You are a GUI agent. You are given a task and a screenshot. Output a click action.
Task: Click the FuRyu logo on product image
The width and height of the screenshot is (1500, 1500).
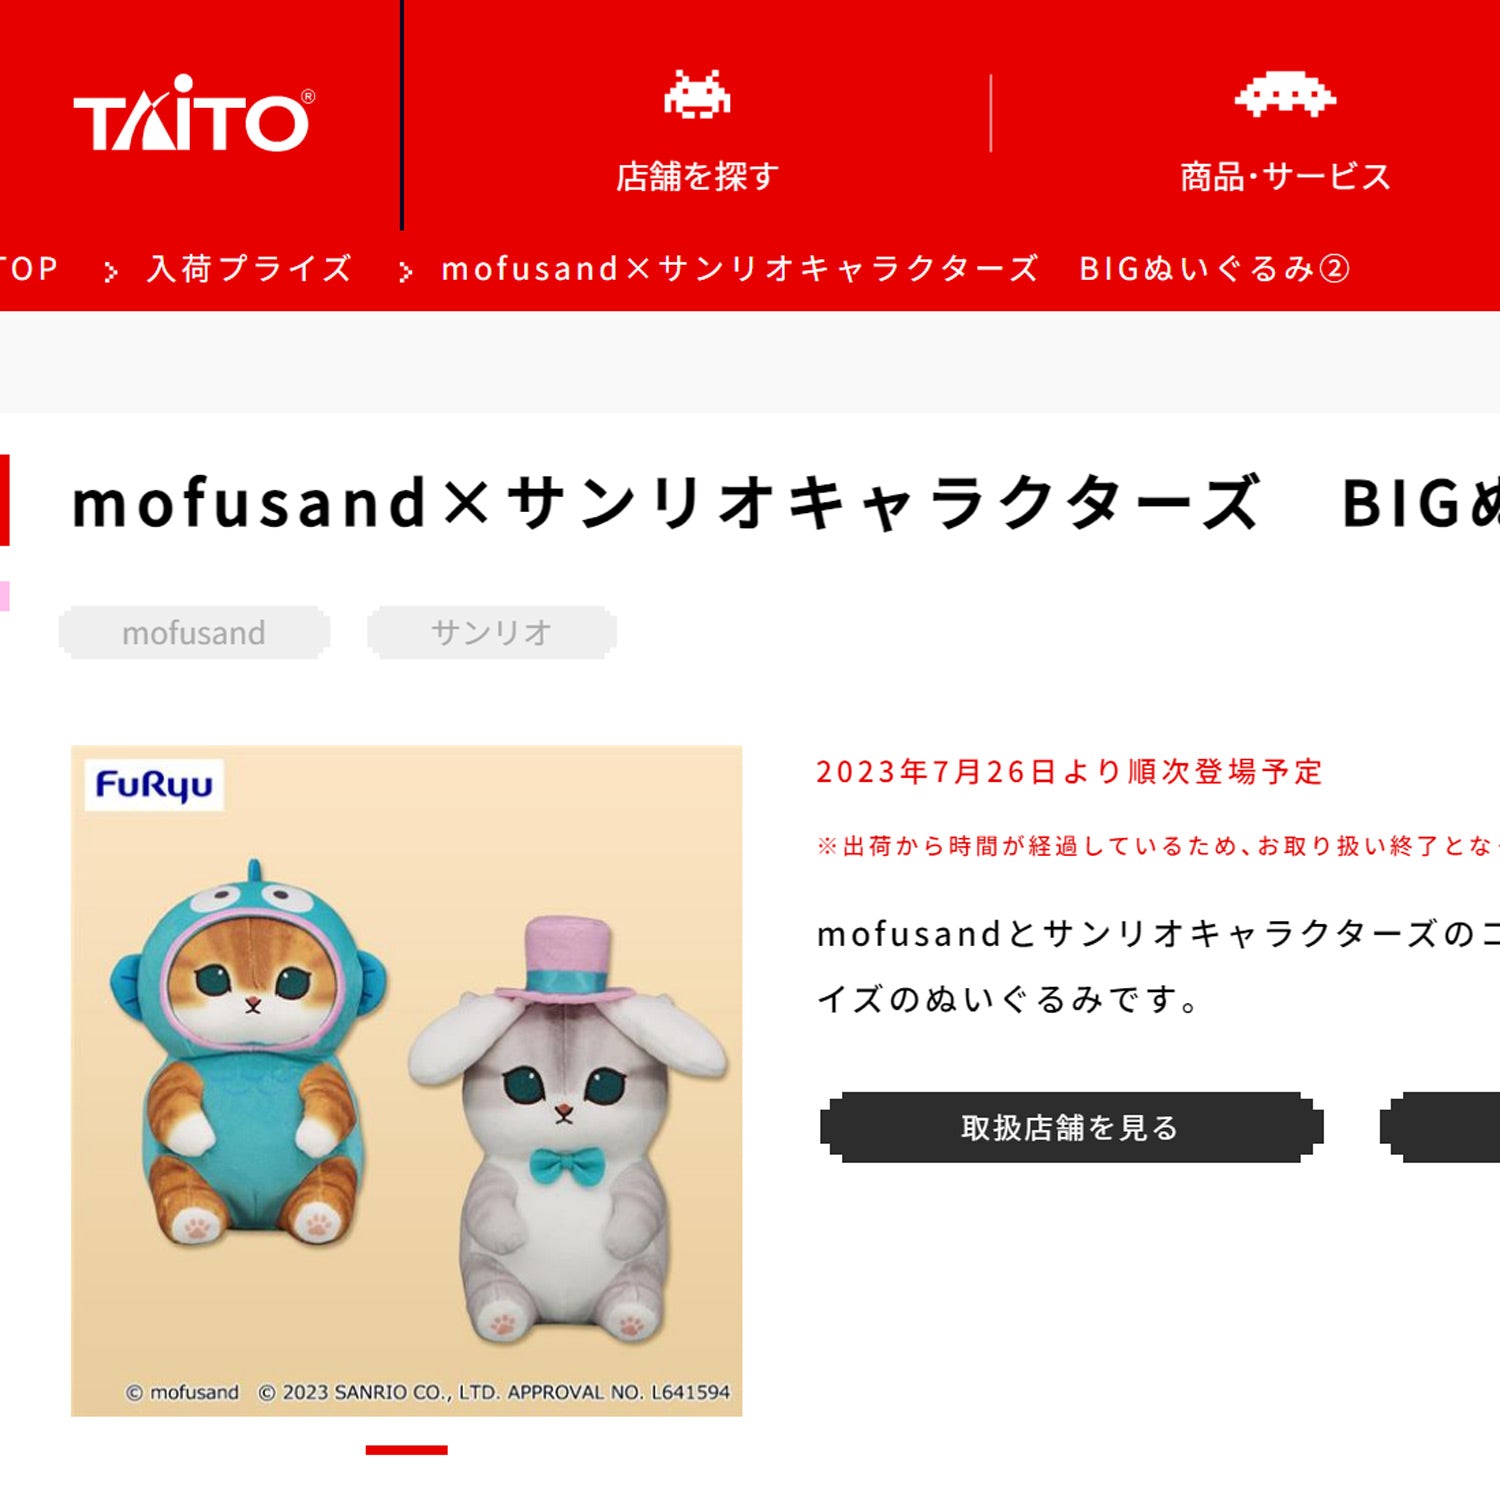pyautogui.click(x=154, y=785)
